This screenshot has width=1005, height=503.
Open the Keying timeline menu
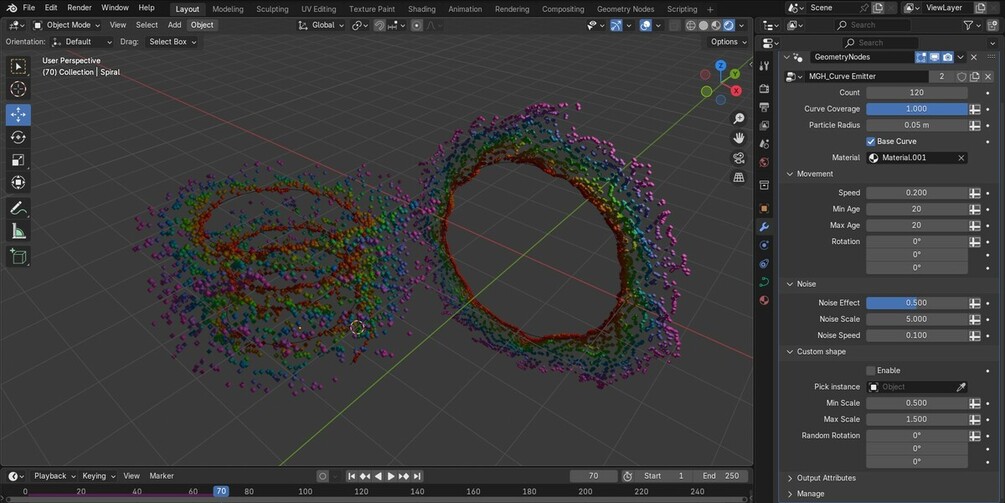pyautogui.click(x=98, y=476)
